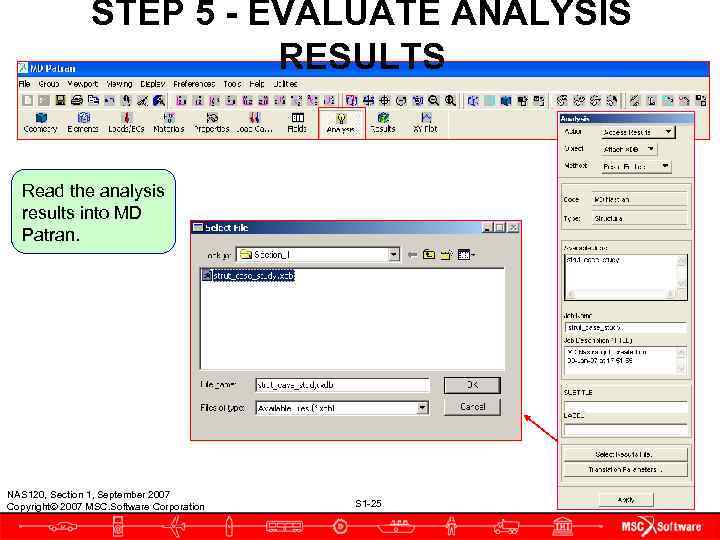Open the Group menu
The image size is (720, 540).
(x=49, y=84)
